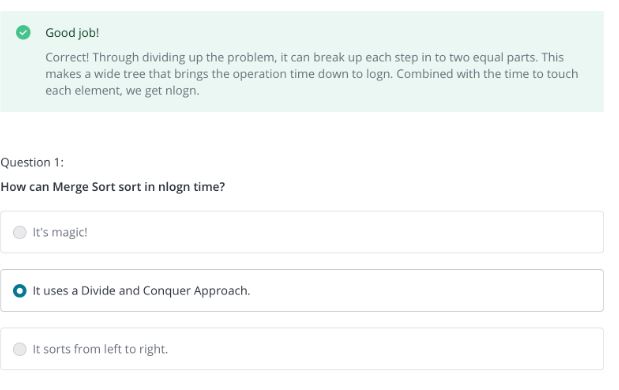Select the Divide and Conquer radio button

(20, 291)
